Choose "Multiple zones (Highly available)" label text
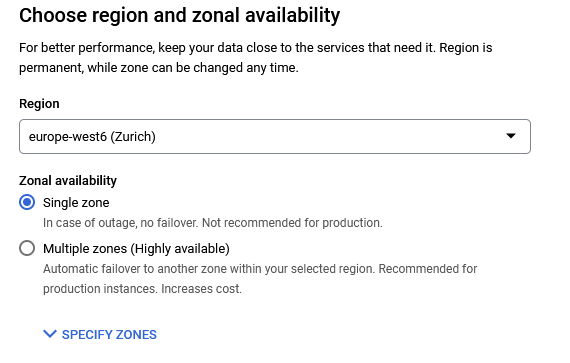The image size is (570, 363). coord(136,249)
